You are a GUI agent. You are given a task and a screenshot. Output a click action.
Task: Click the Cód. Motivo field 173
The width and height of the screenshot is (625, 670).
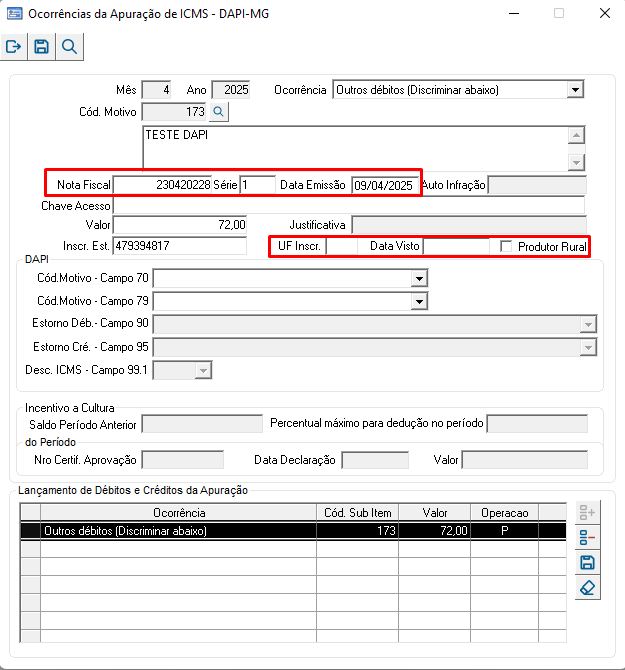(174, 112)
